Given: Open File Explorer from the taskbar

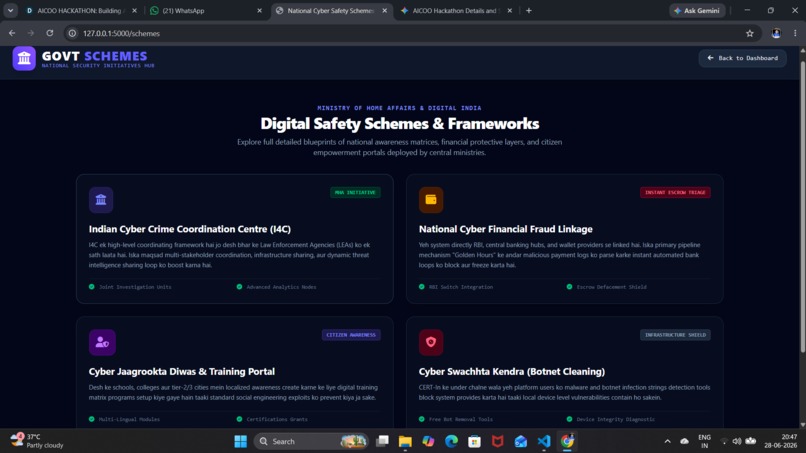Looking at the screenshot, I should 405,441.
